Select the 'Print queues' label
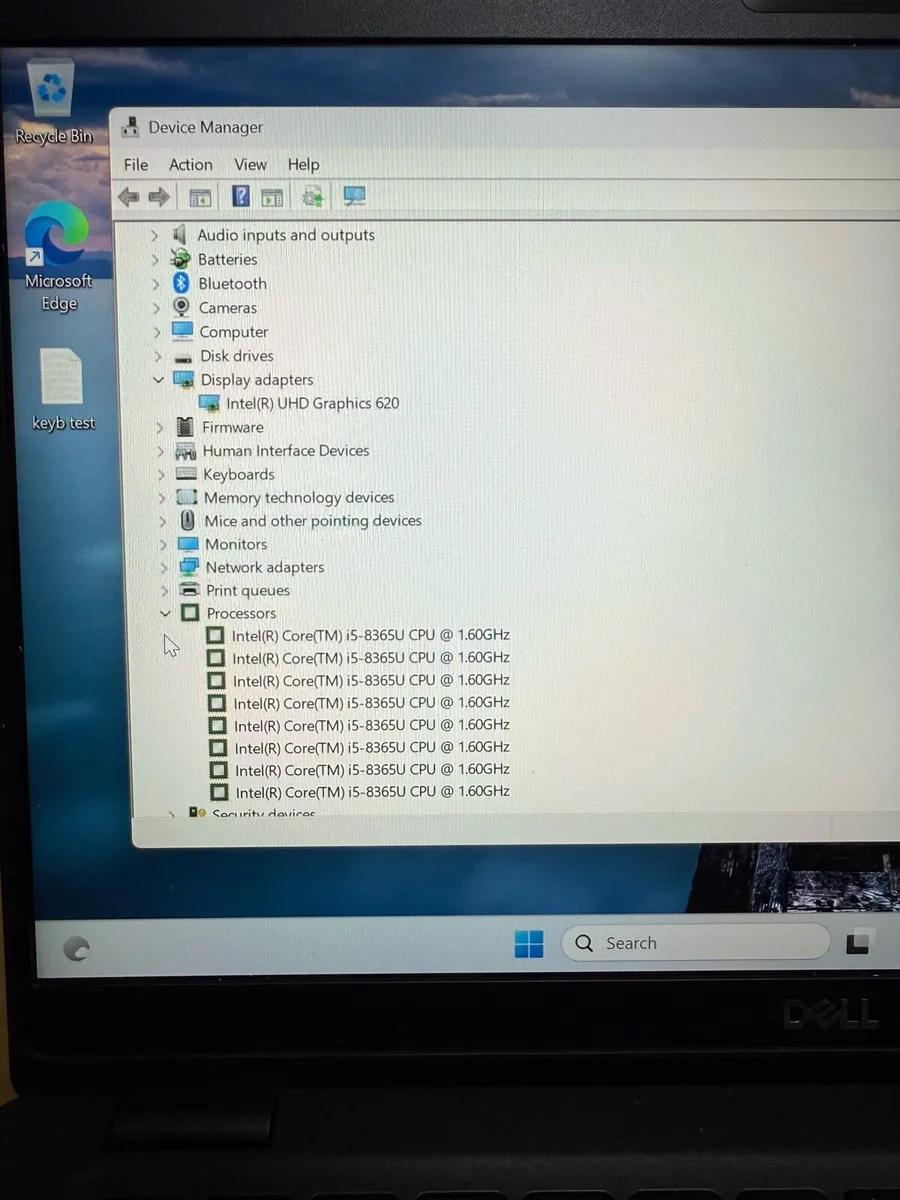Screen dimensions: 900x1200 [x=247, y=590]
